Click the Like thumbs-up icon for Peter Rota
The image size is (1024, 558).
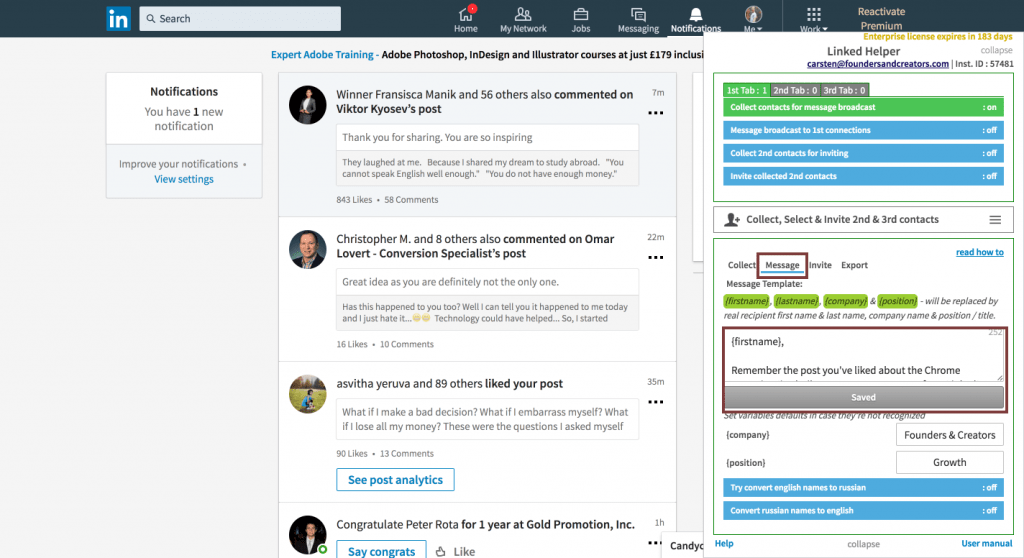(441, 551)
